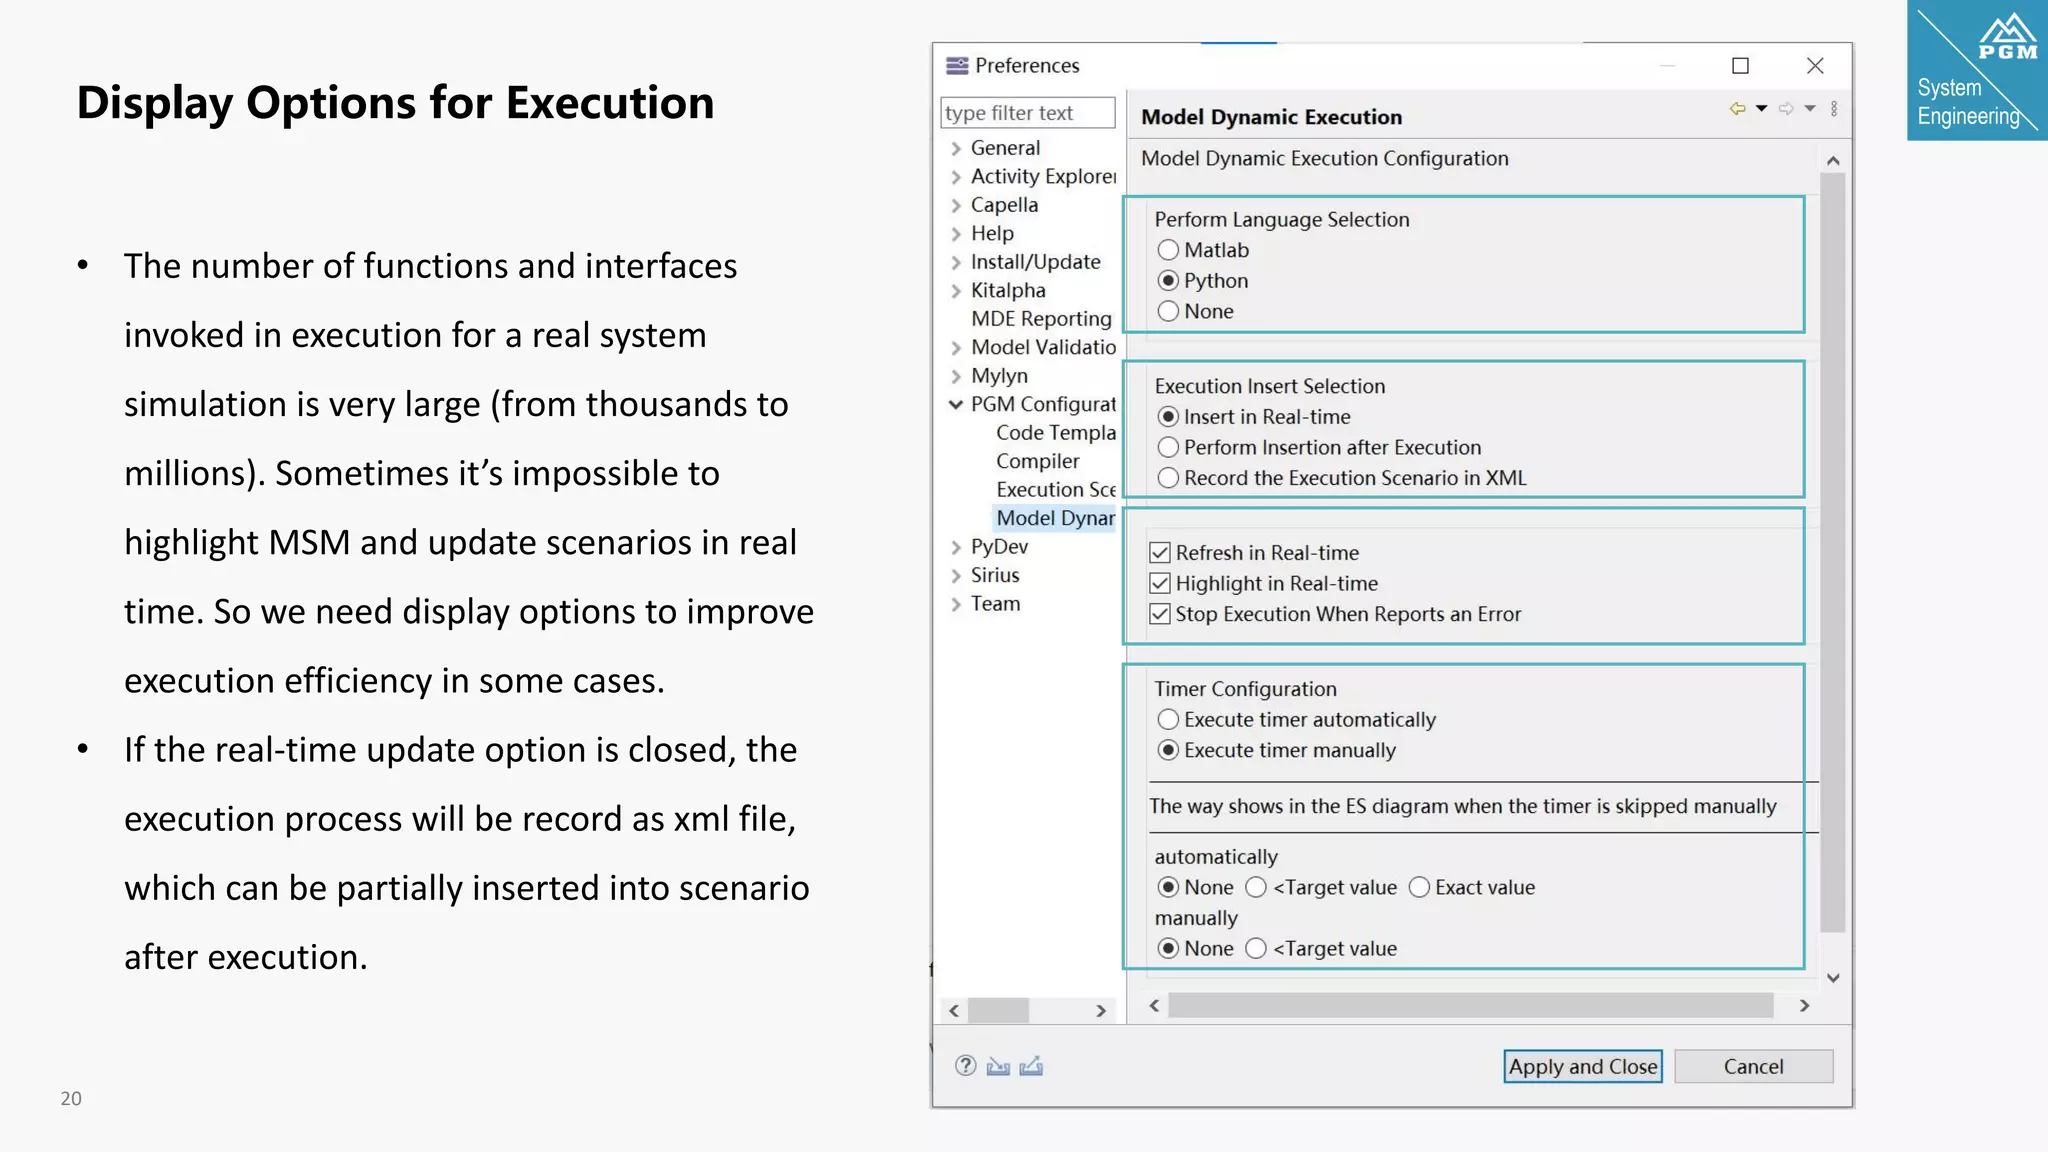Expand the Mylyn tree node
Screen dimensions: 2048x1152
[956, 376]
